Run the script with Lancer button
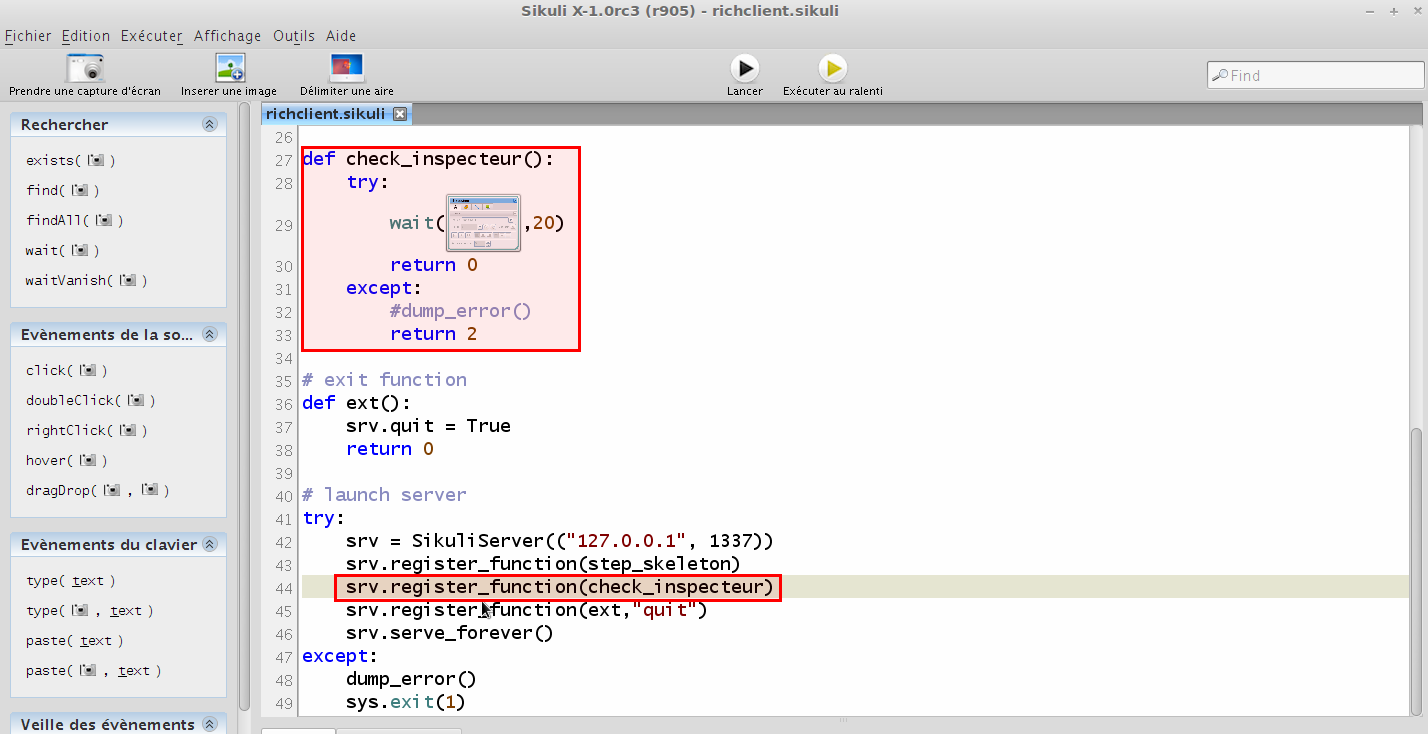The width and height of the screenshot is (1428, 734). tap(744, 69)
